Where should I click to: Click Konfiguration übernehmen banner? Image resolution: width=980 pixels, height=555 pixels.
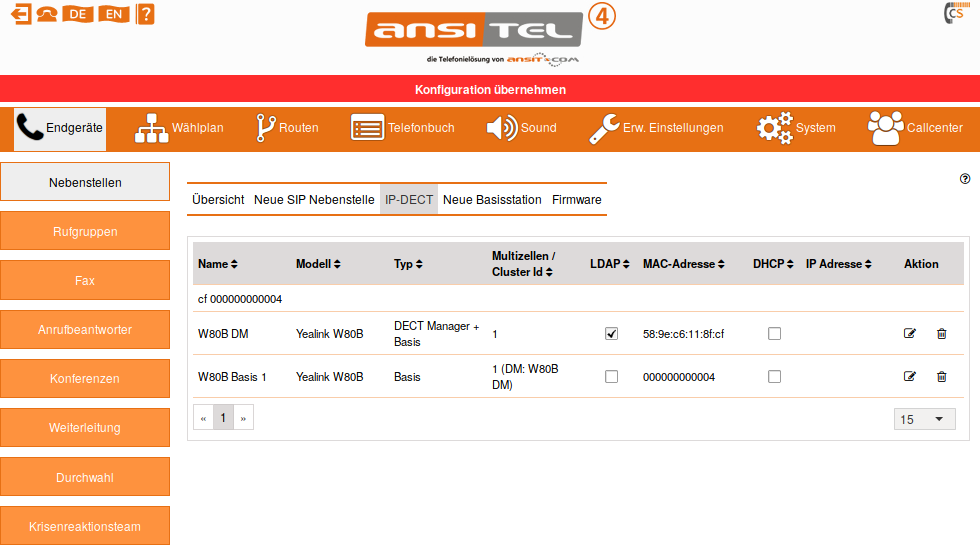click(490, 90)
